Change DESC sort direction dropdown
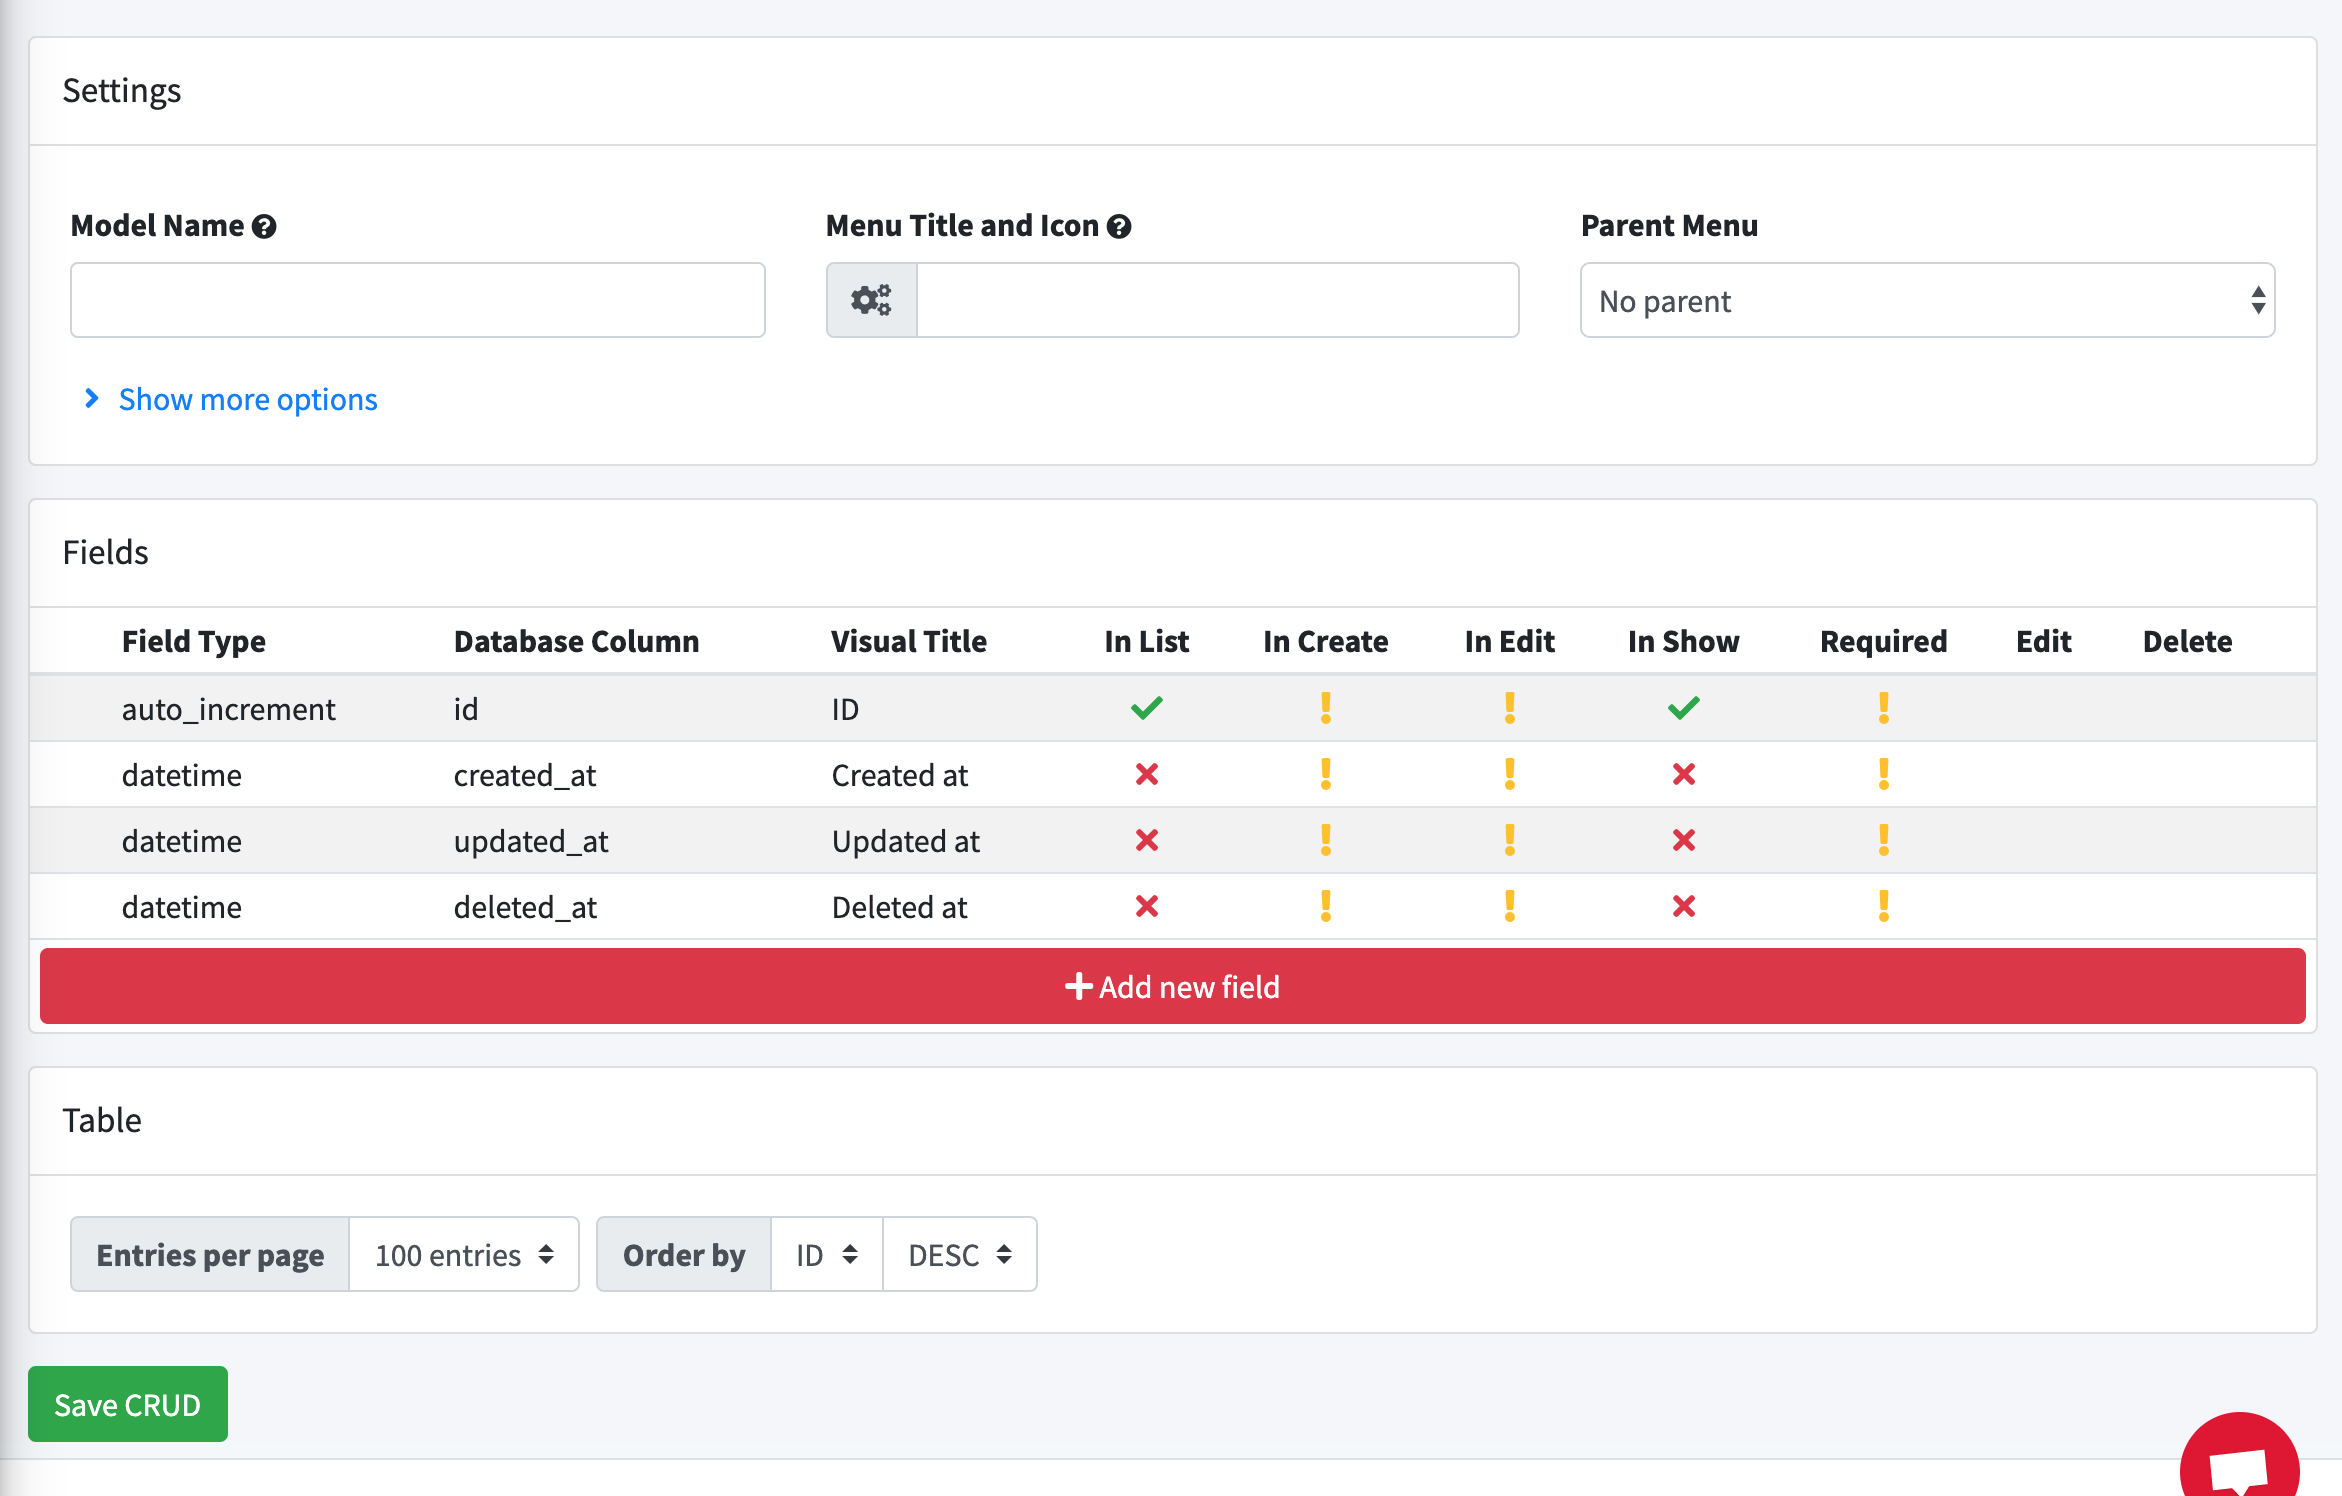 pos(959,1254)
